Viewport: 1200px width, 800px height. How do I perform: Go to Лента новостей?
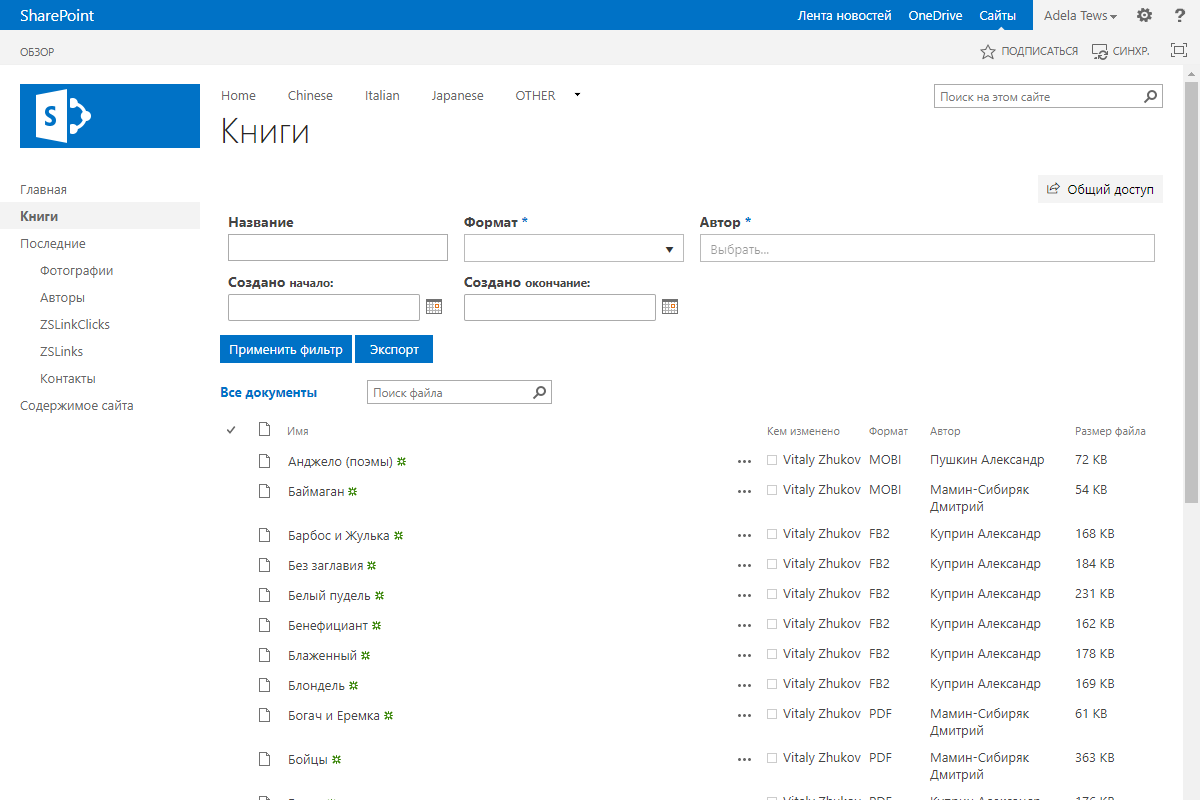844,15
